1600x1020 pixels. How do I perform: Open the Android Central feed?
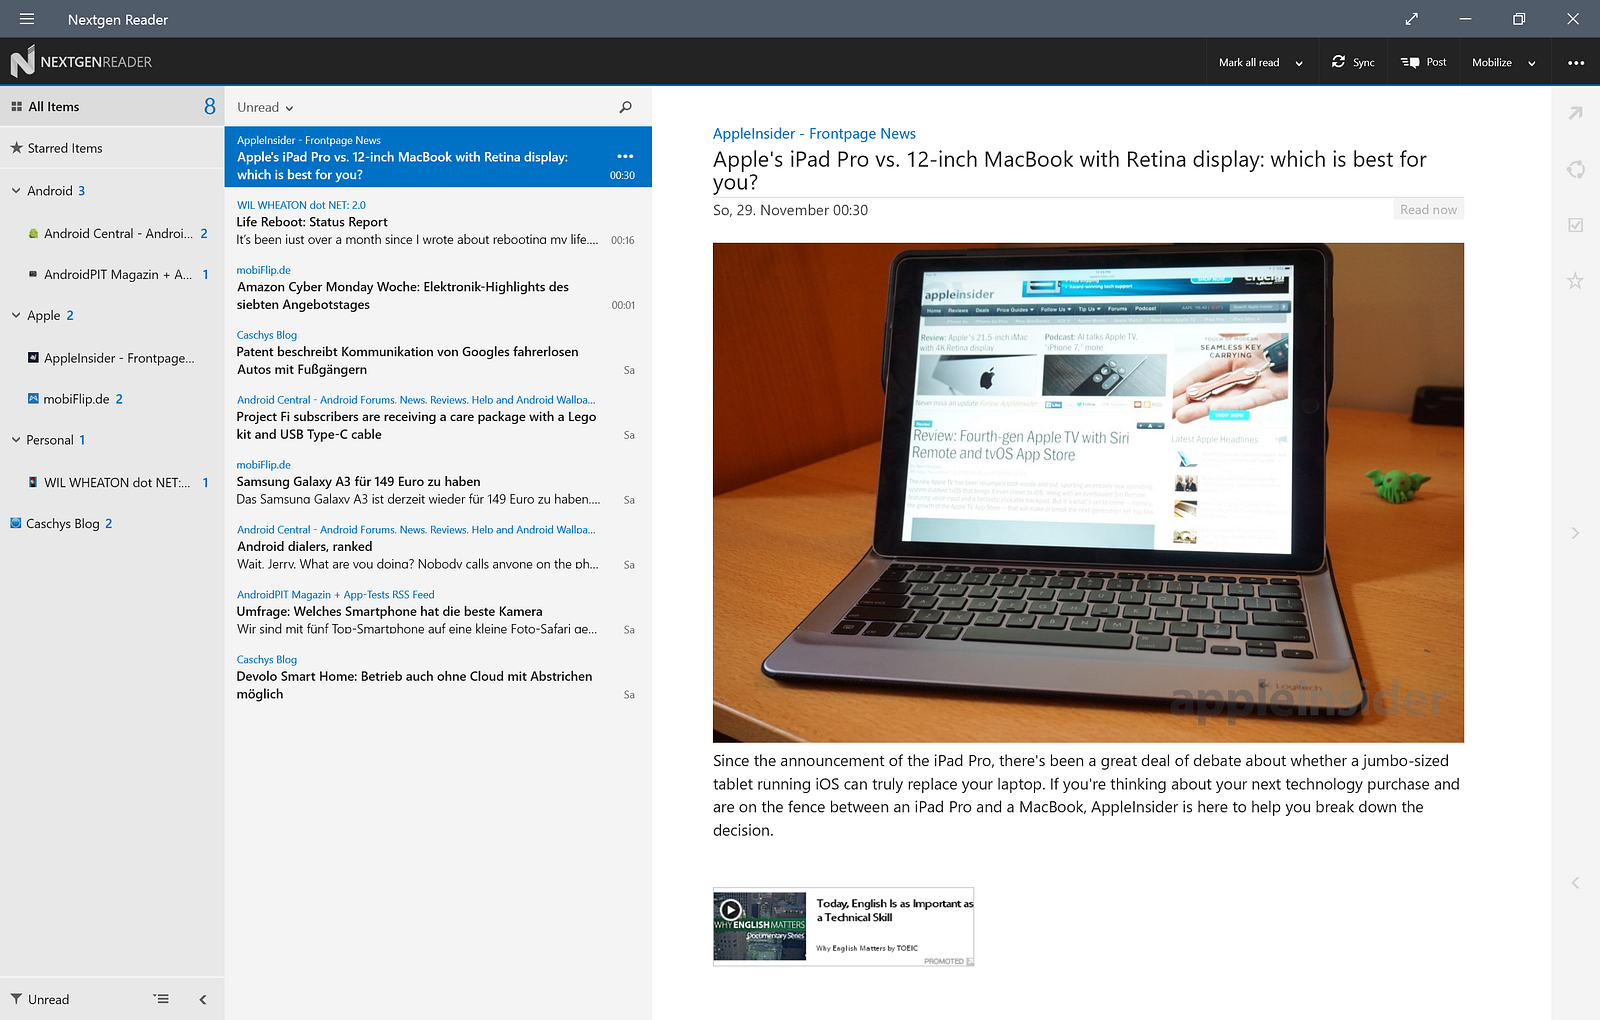click(x=112, y=233)
